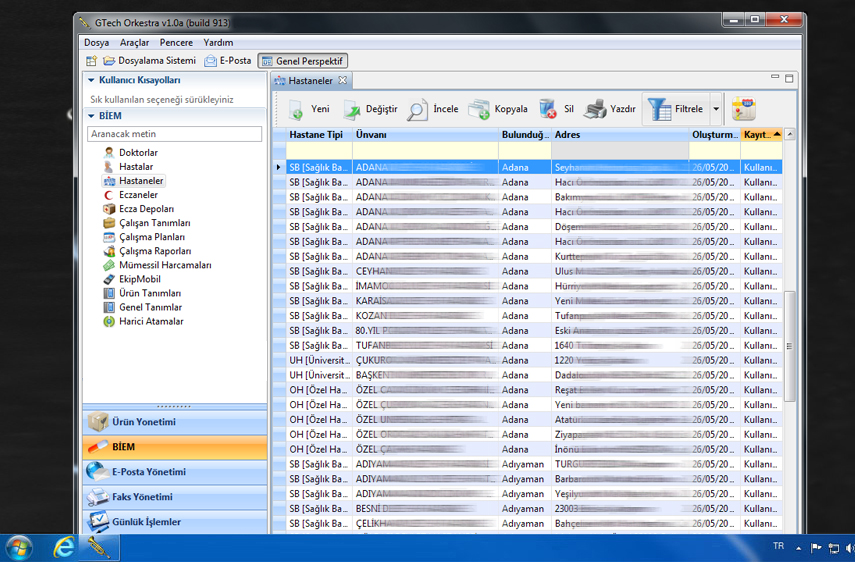Screen dimensions: 855x562
Task: Open the Pencere menu
Action: [x=176, y=43]
